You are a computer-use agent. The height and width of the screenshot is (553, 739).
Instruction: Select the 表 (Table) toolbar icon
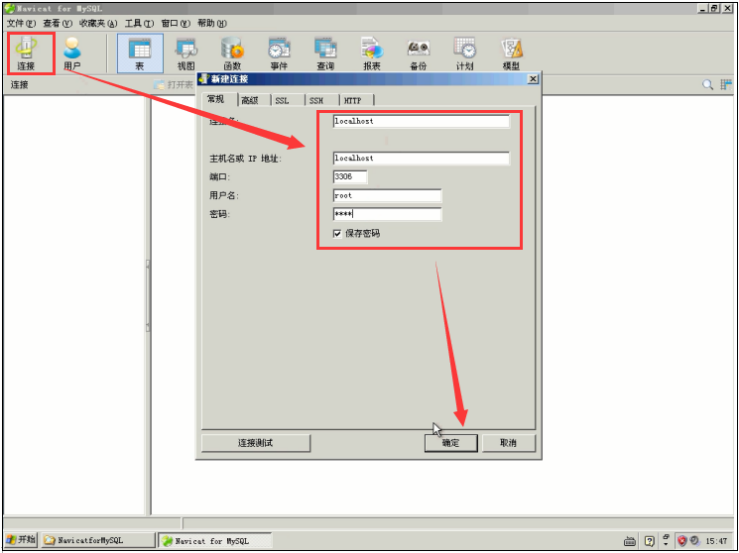click(x=140, y=52)
